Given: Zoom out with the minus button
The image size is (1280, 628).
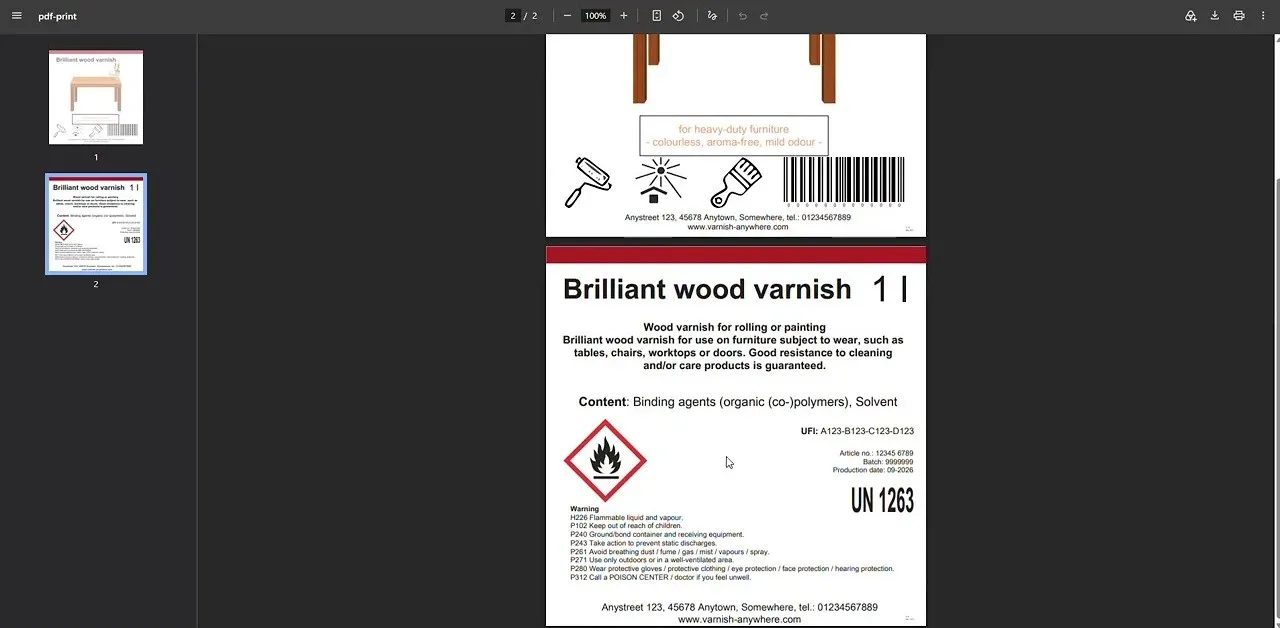Looking at the screenshot, I should coord(567,16).
